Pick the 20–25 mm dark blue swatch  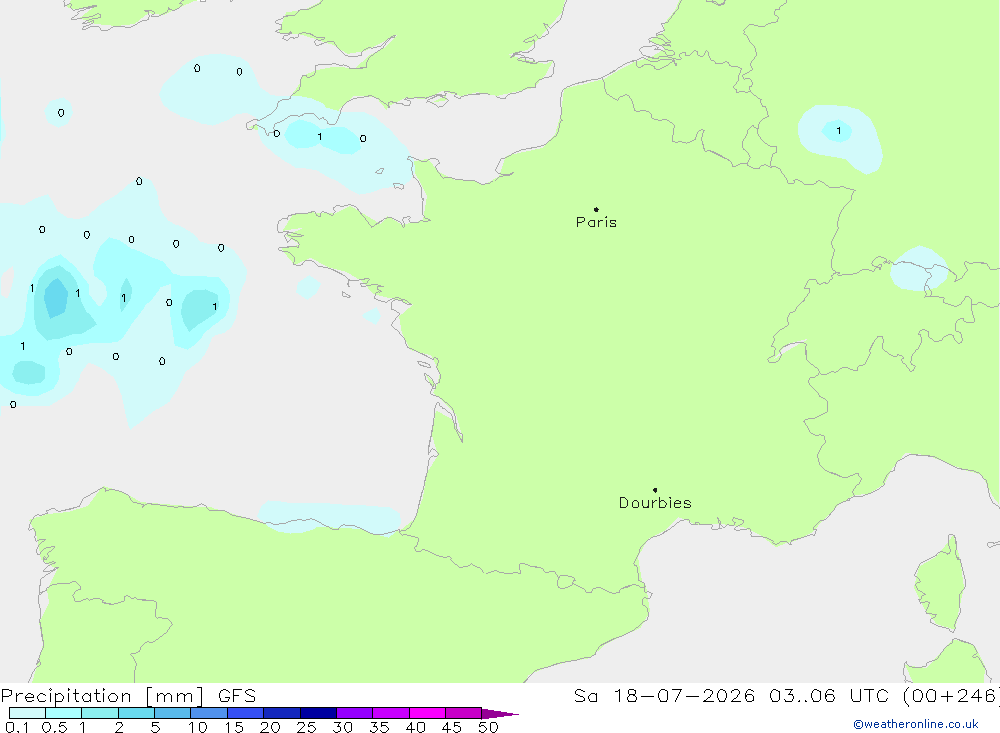click(282, 713)
